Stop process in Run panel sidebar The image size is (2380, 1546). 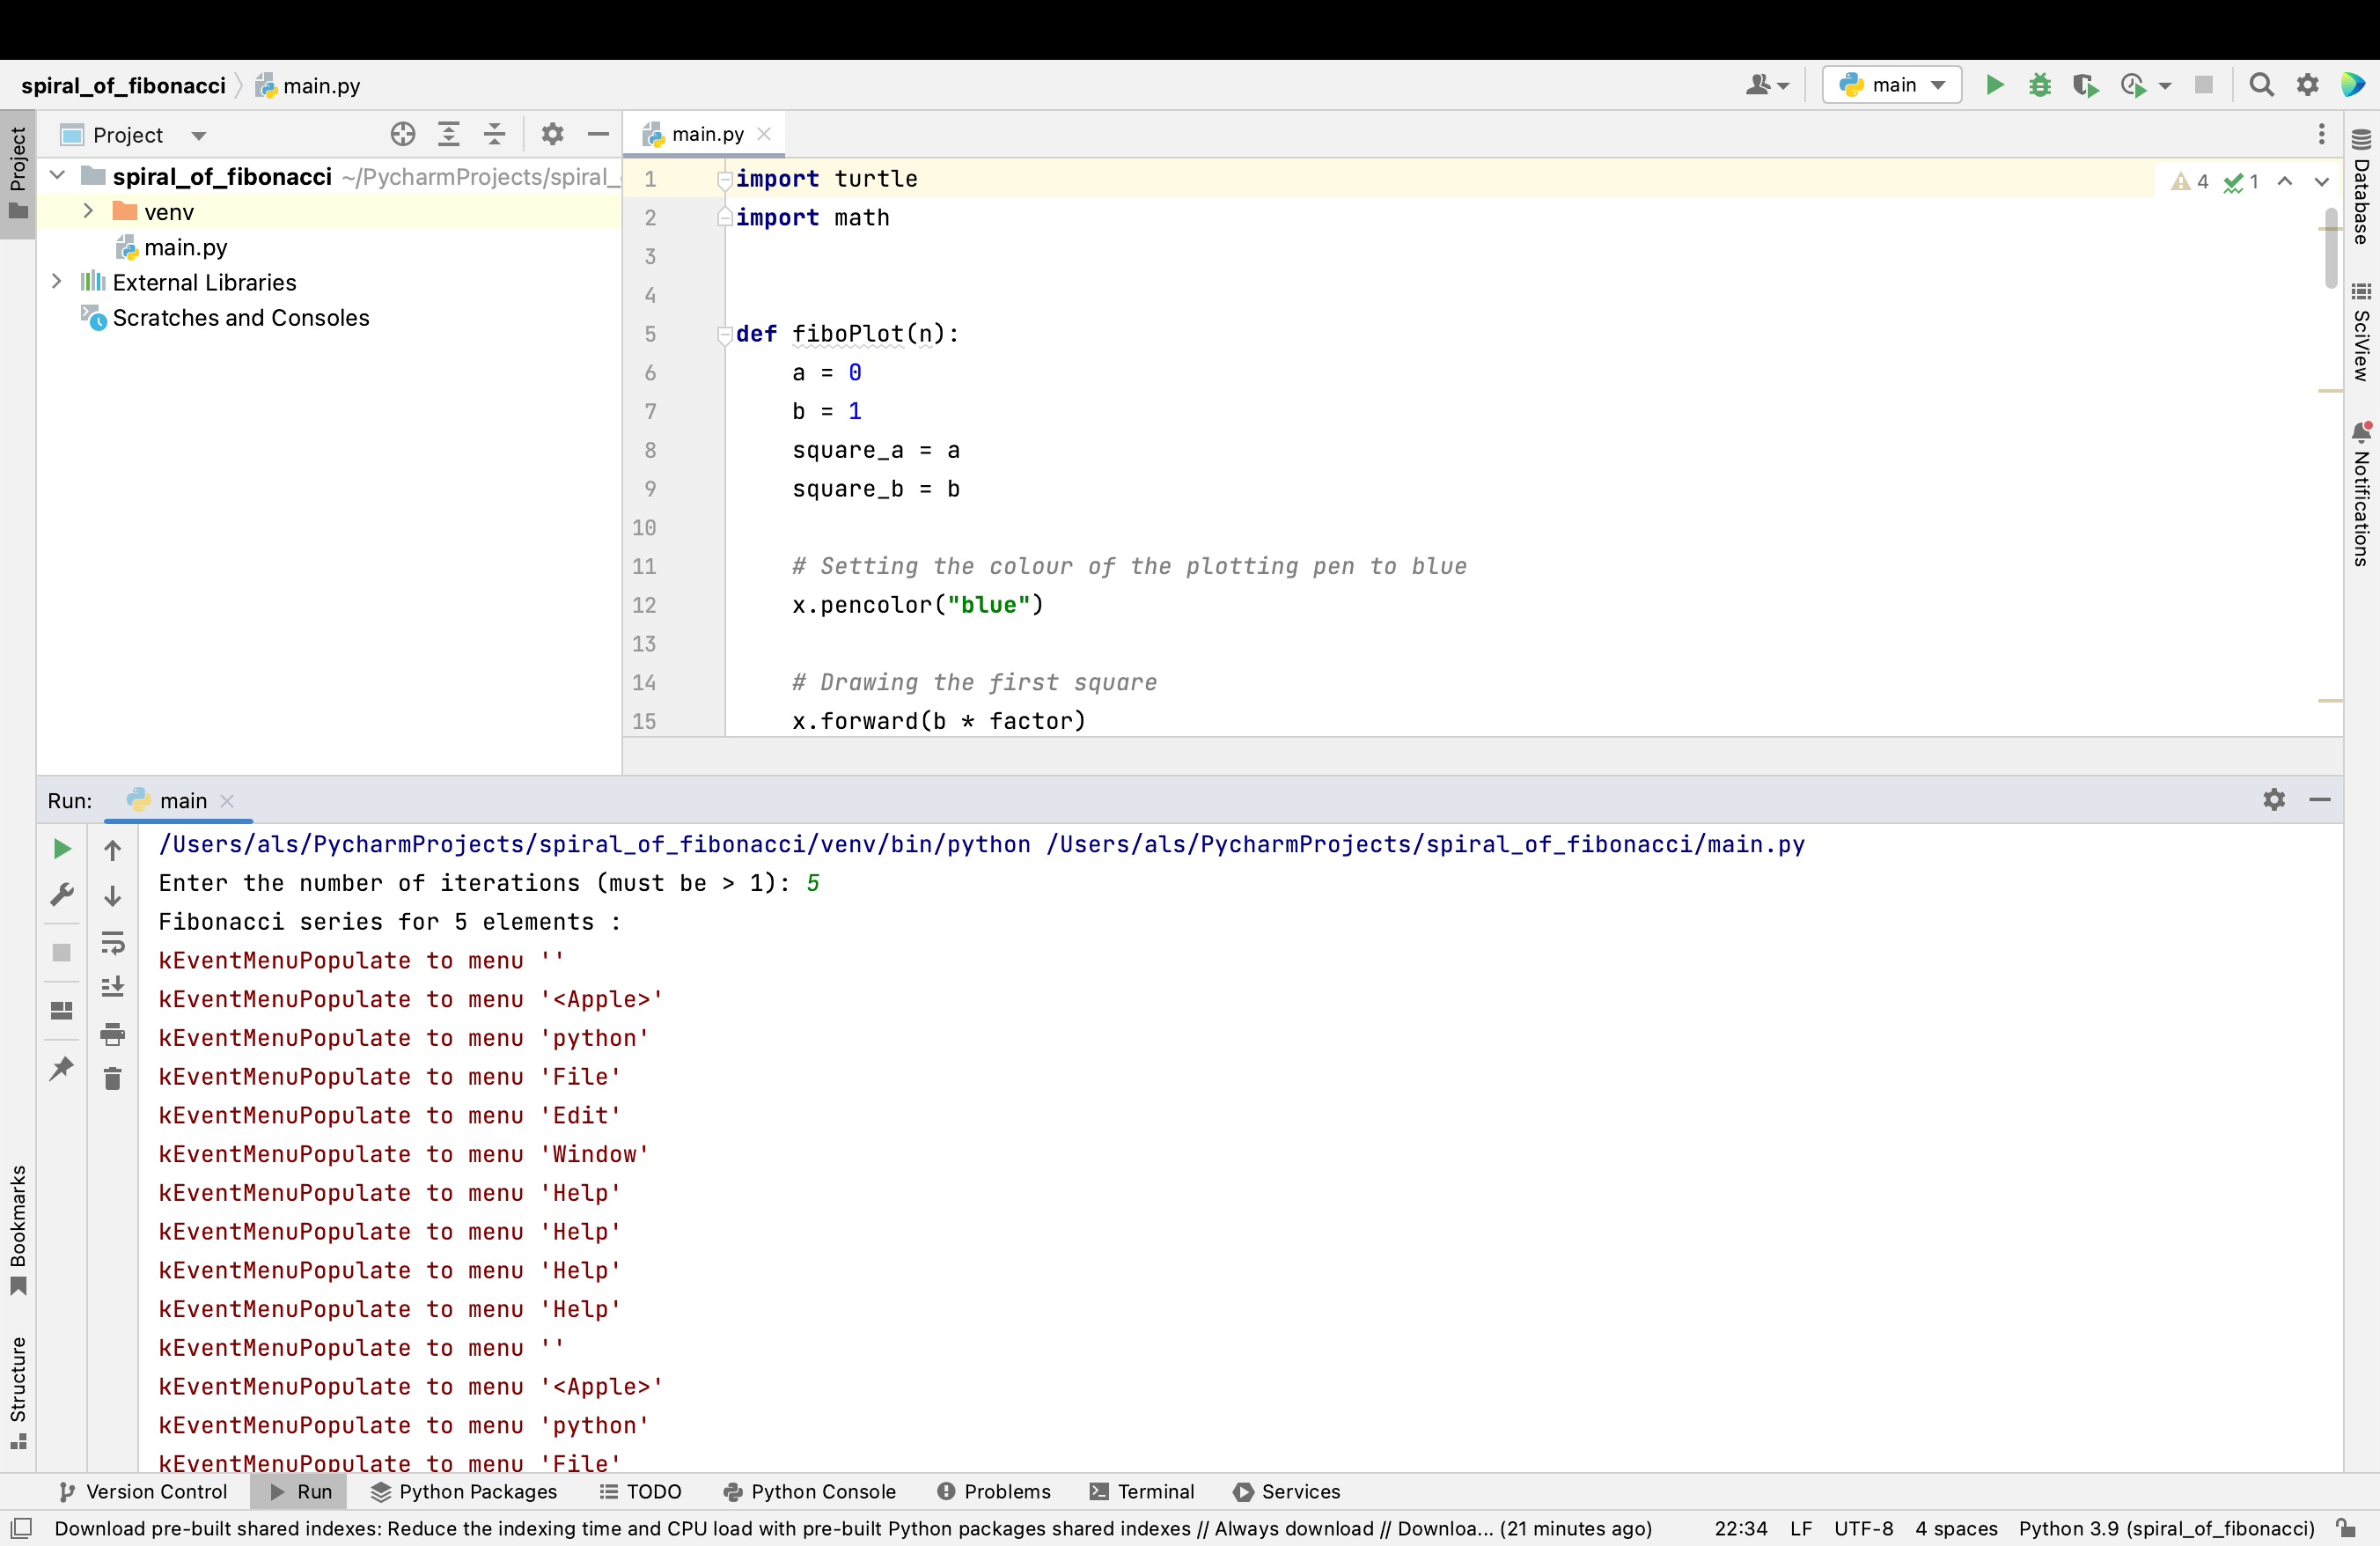62,952
